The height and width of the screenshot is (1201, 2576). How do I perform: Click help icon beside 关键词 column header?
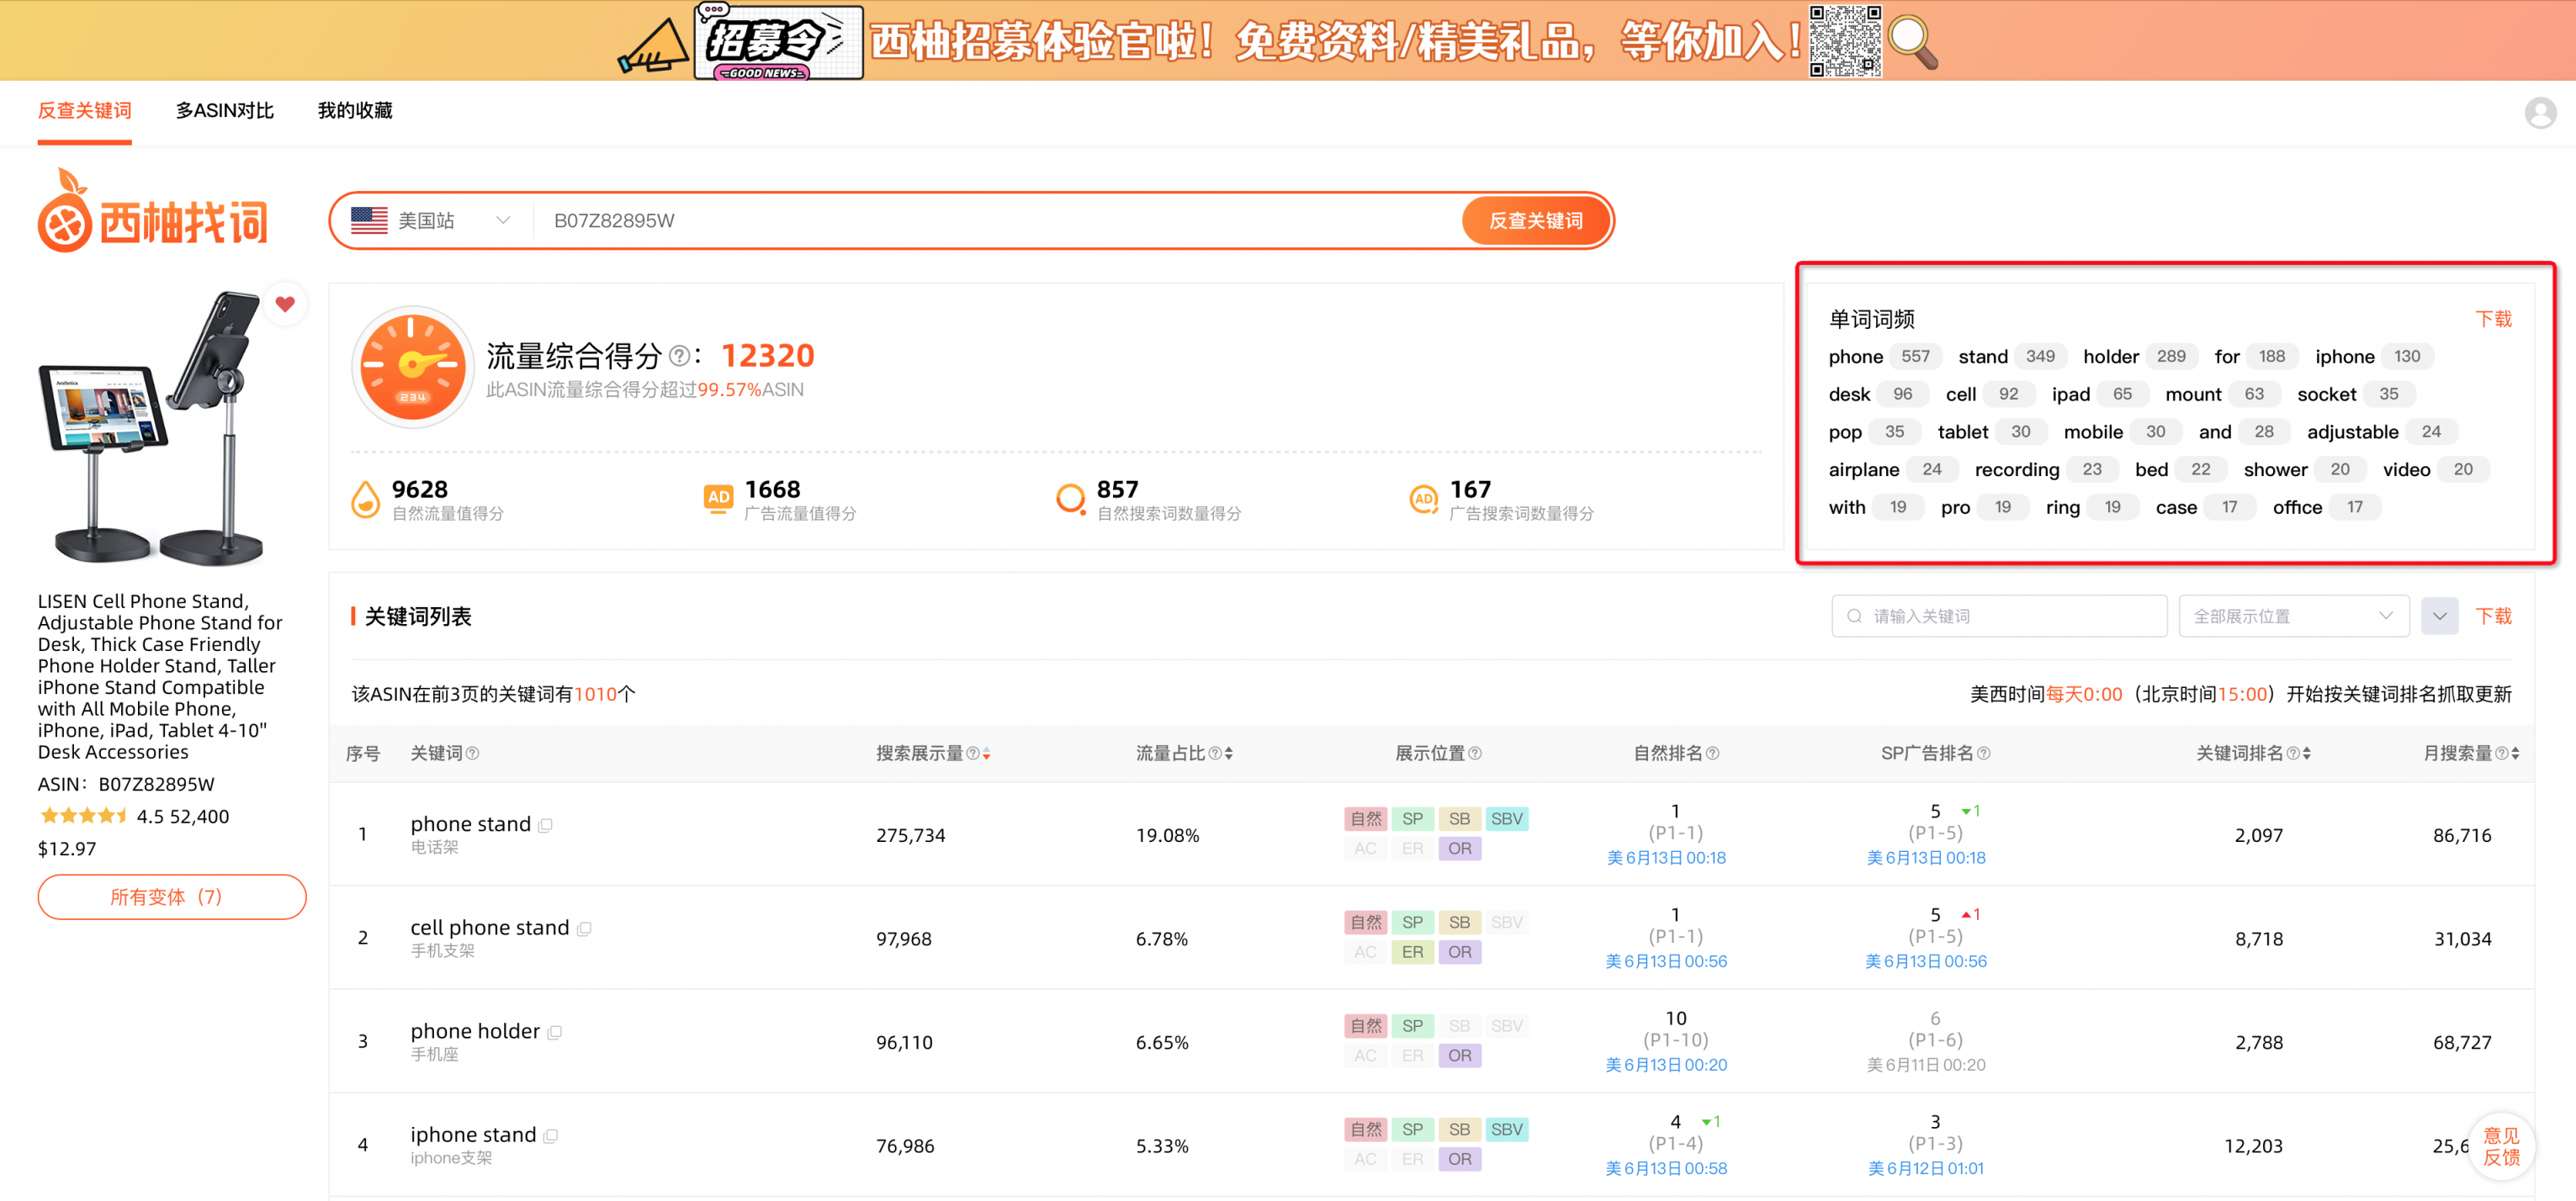[x=472, y=753]
